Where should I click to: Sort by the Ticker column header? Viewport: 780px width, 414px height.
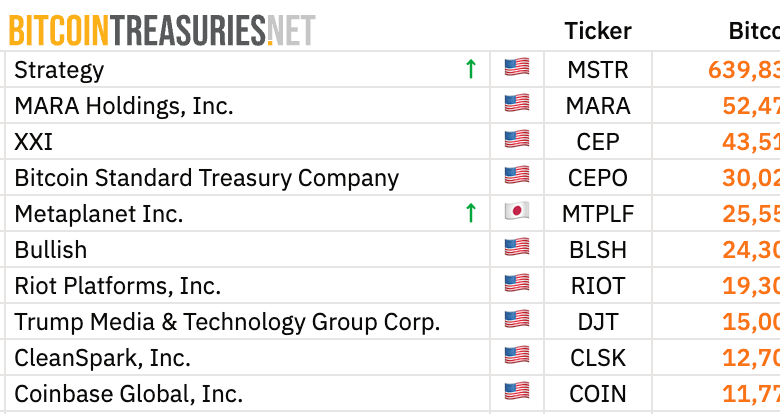coord(598,31)
